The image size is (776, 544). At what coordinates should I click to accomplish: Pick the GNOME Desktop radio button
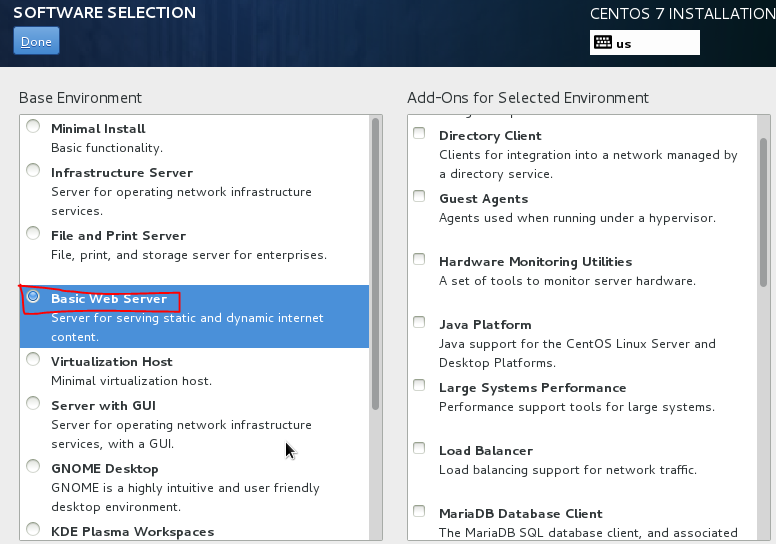click(33, 466)
